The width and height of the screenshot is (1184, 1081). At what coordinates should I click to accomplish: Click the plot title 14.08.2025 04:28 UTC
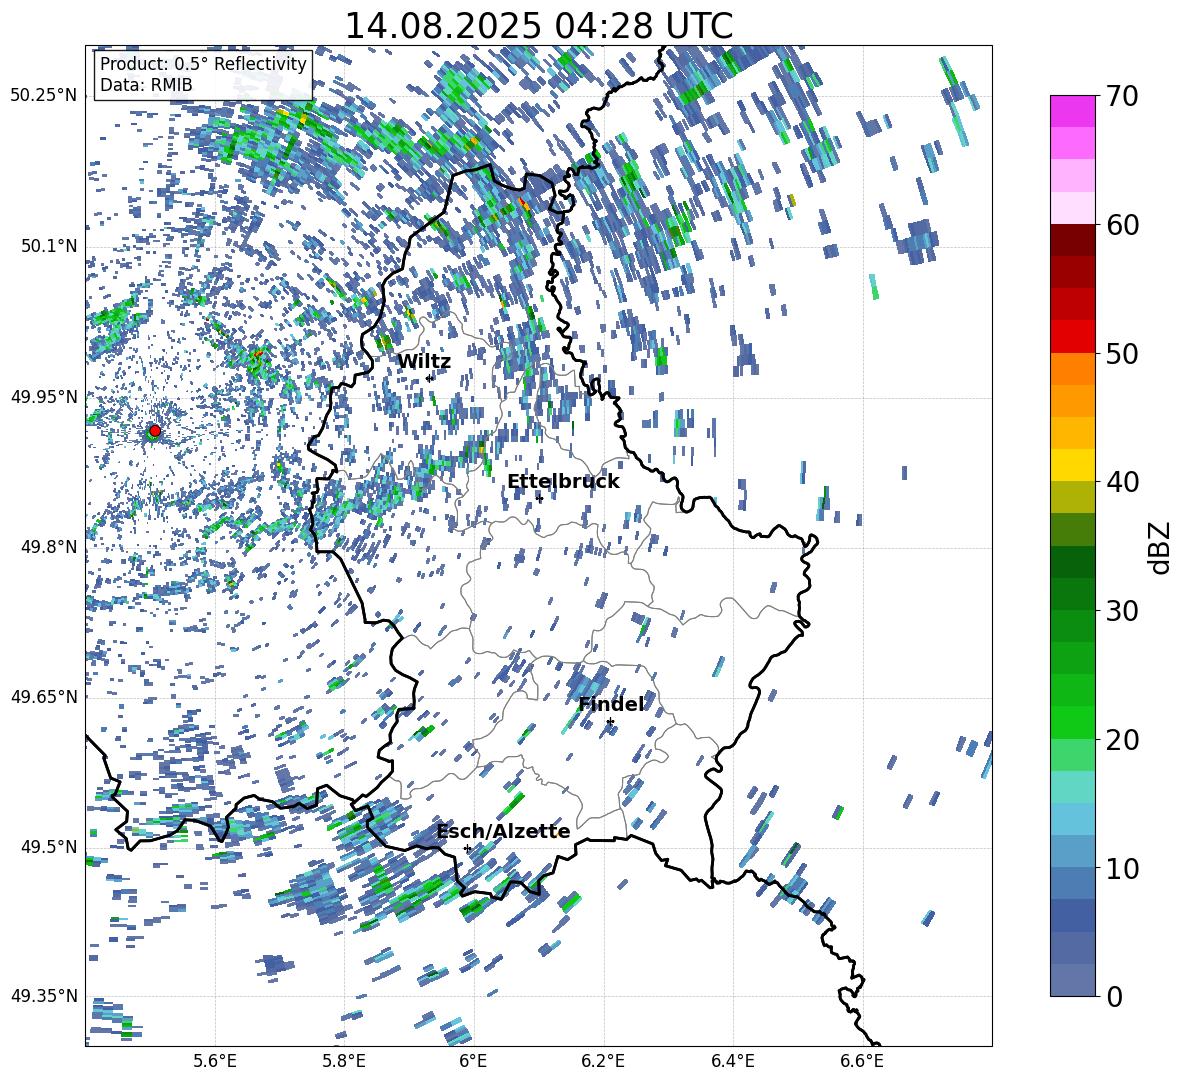pyautogui.click(x=538, y=26)
